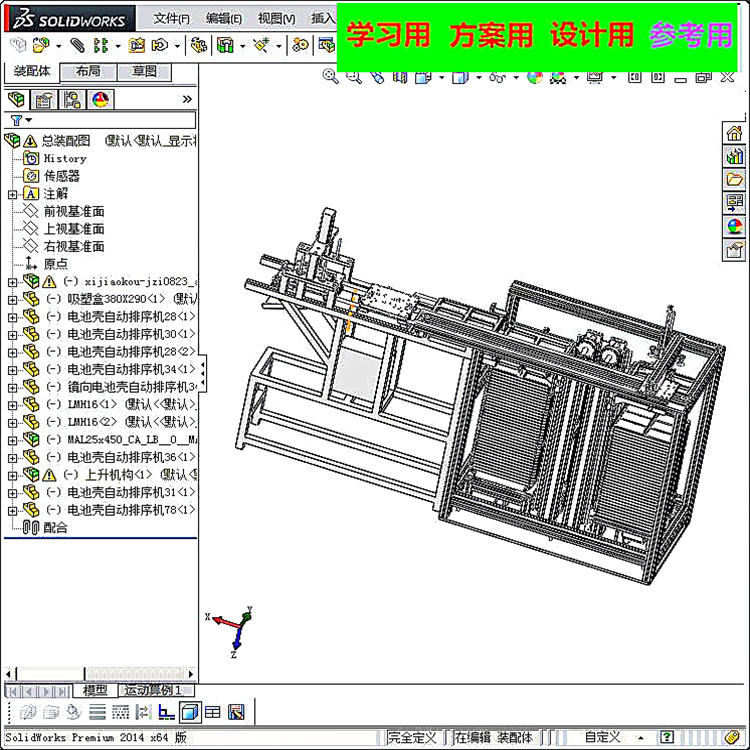Expand the xijiaokou-jzi0823 subassembly node
The width and height of the screenshot is (750, 750).
point(12,282)
